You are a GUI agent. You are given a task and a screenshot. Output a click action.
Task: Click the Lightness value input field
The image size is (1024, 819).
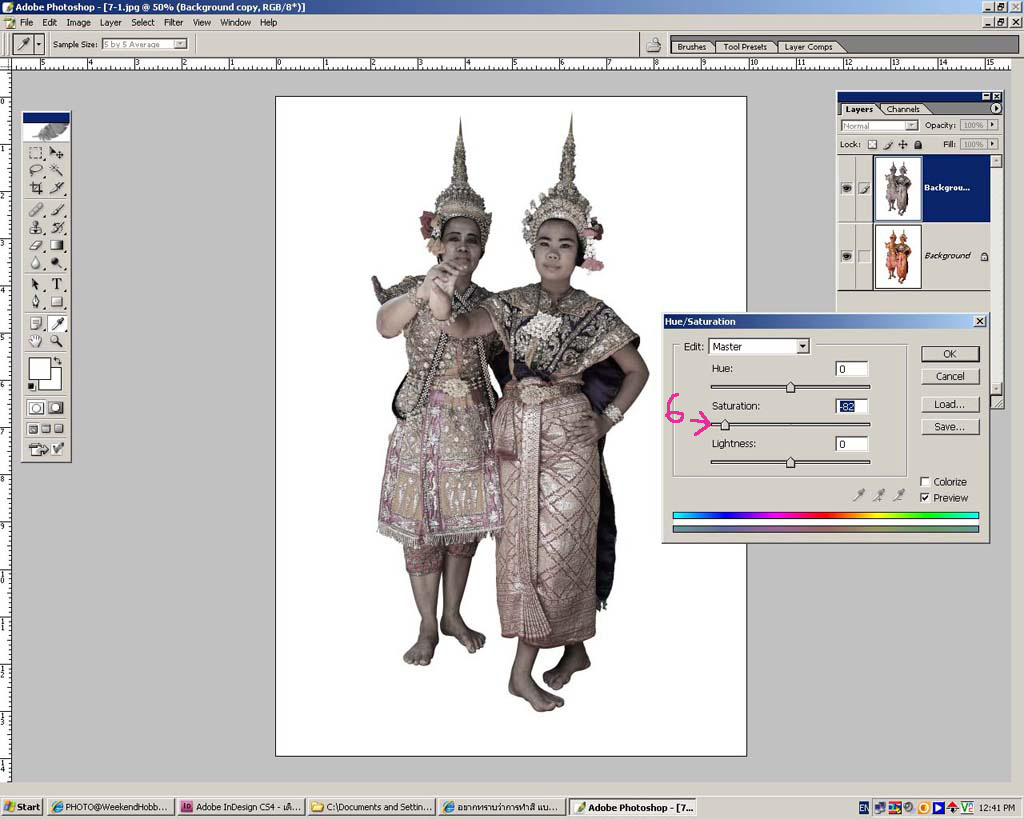851,444
